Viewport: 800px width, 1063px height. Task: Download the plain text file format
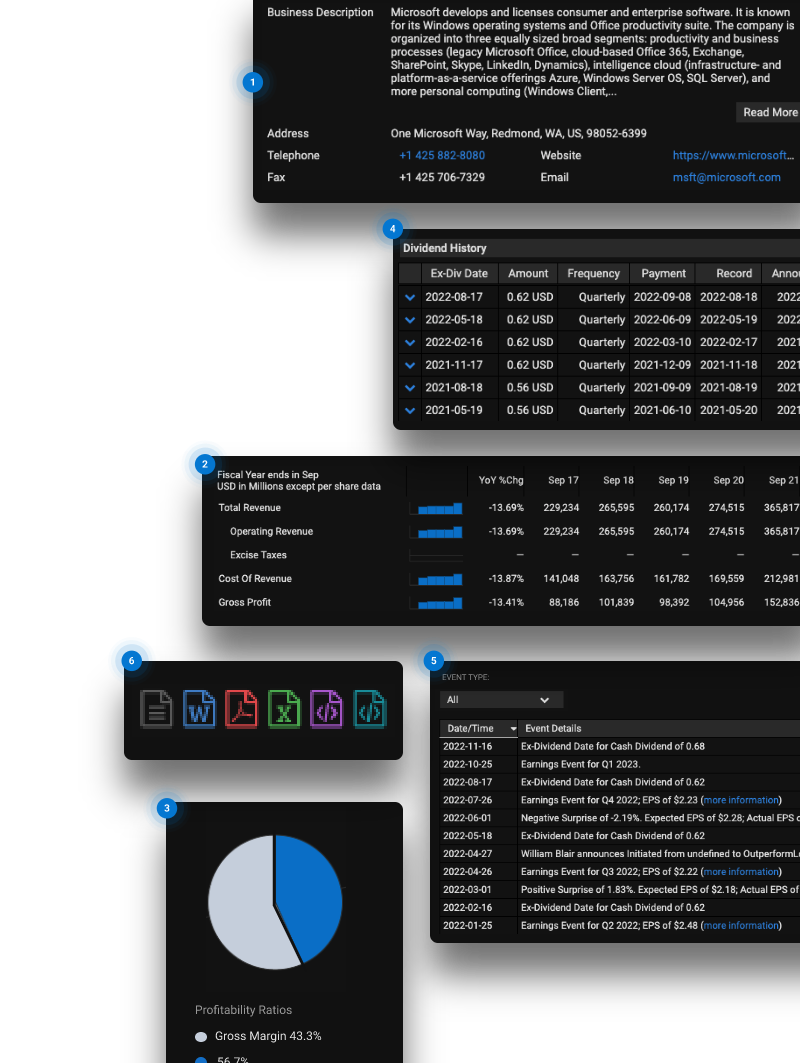tap(156, 709)
